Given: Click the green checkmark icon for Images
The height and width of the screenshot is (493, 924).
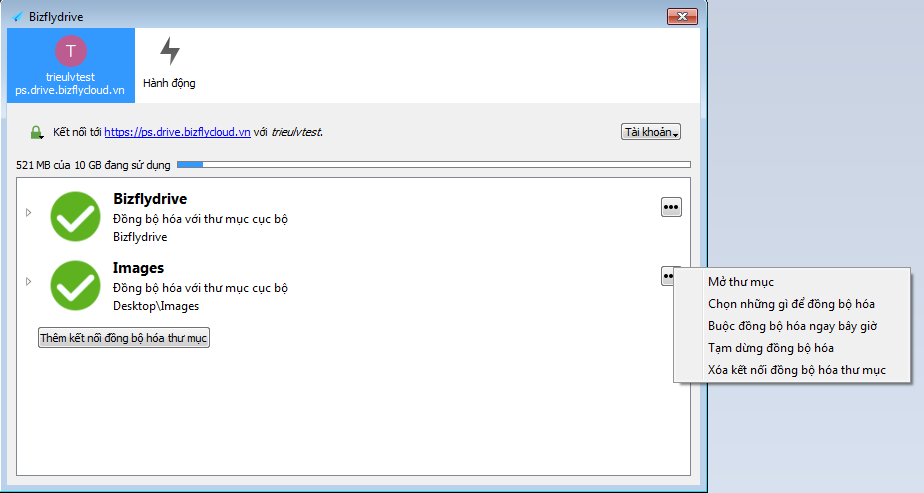Looking at the screenshot, I should tap(75, 285).
